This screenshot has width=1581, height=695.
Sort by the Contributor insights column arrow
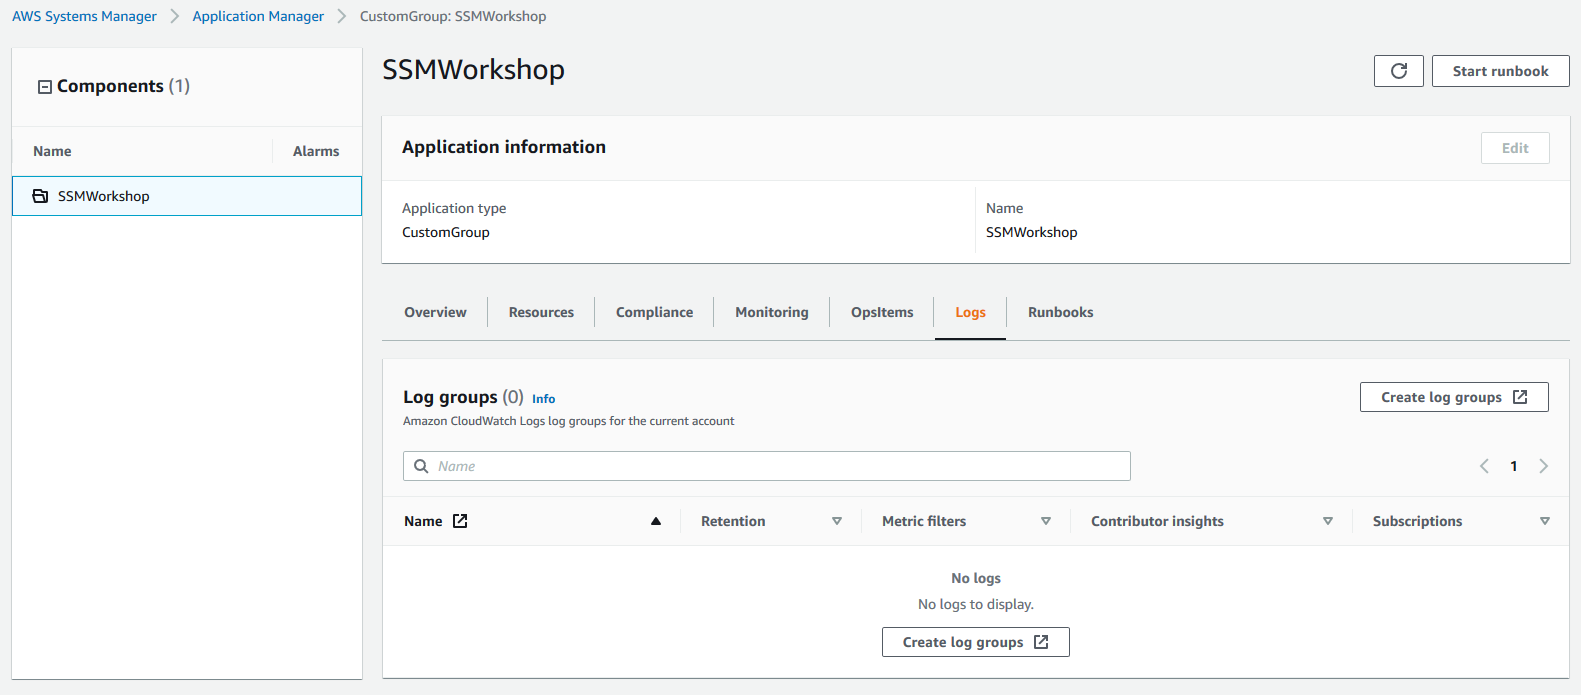click(x=1328, y=521)
